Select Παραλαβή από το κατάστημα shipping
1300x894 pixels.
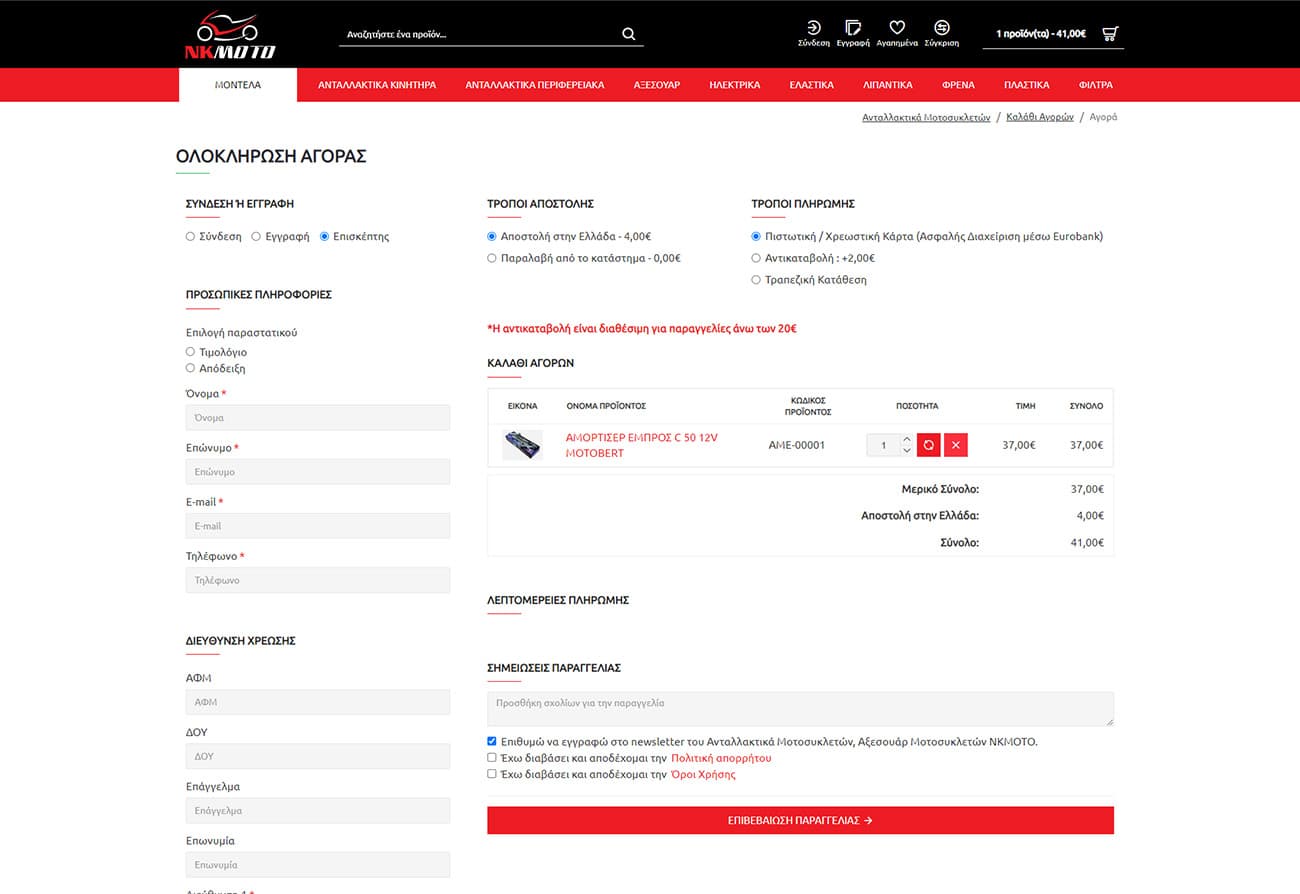(492, 258)
